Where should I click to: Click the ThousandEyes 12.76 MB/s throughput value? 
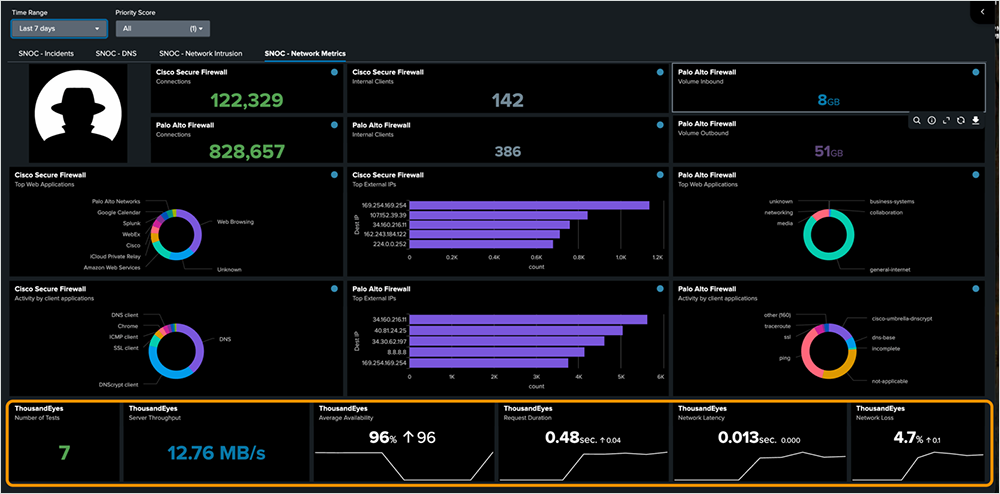(216, 453)
